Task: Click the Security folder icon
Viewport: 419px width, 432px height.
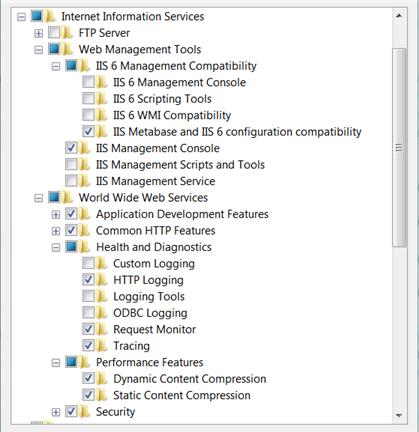Action: coord(85,412)
